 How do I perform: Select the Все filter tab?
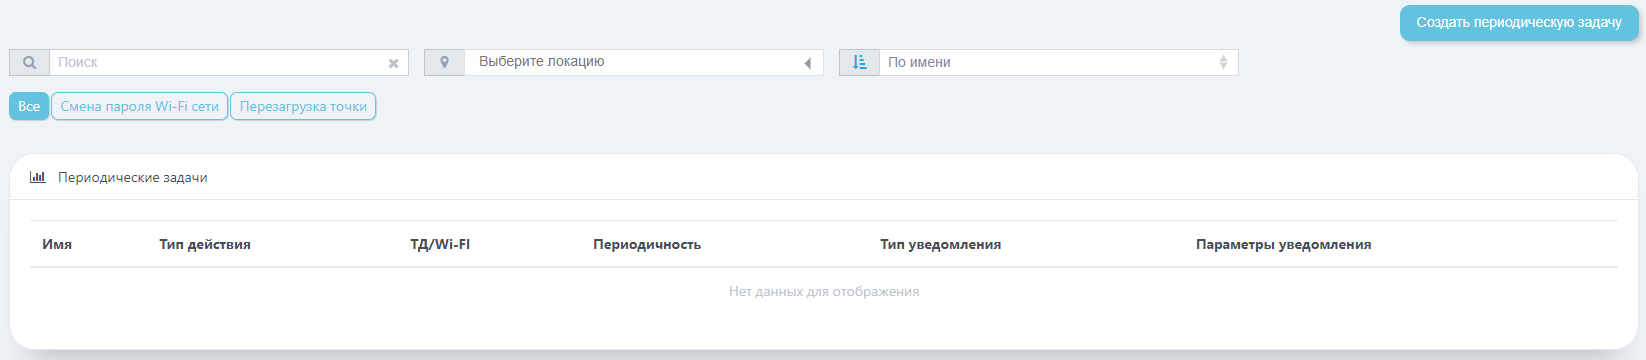coord(29,106)
